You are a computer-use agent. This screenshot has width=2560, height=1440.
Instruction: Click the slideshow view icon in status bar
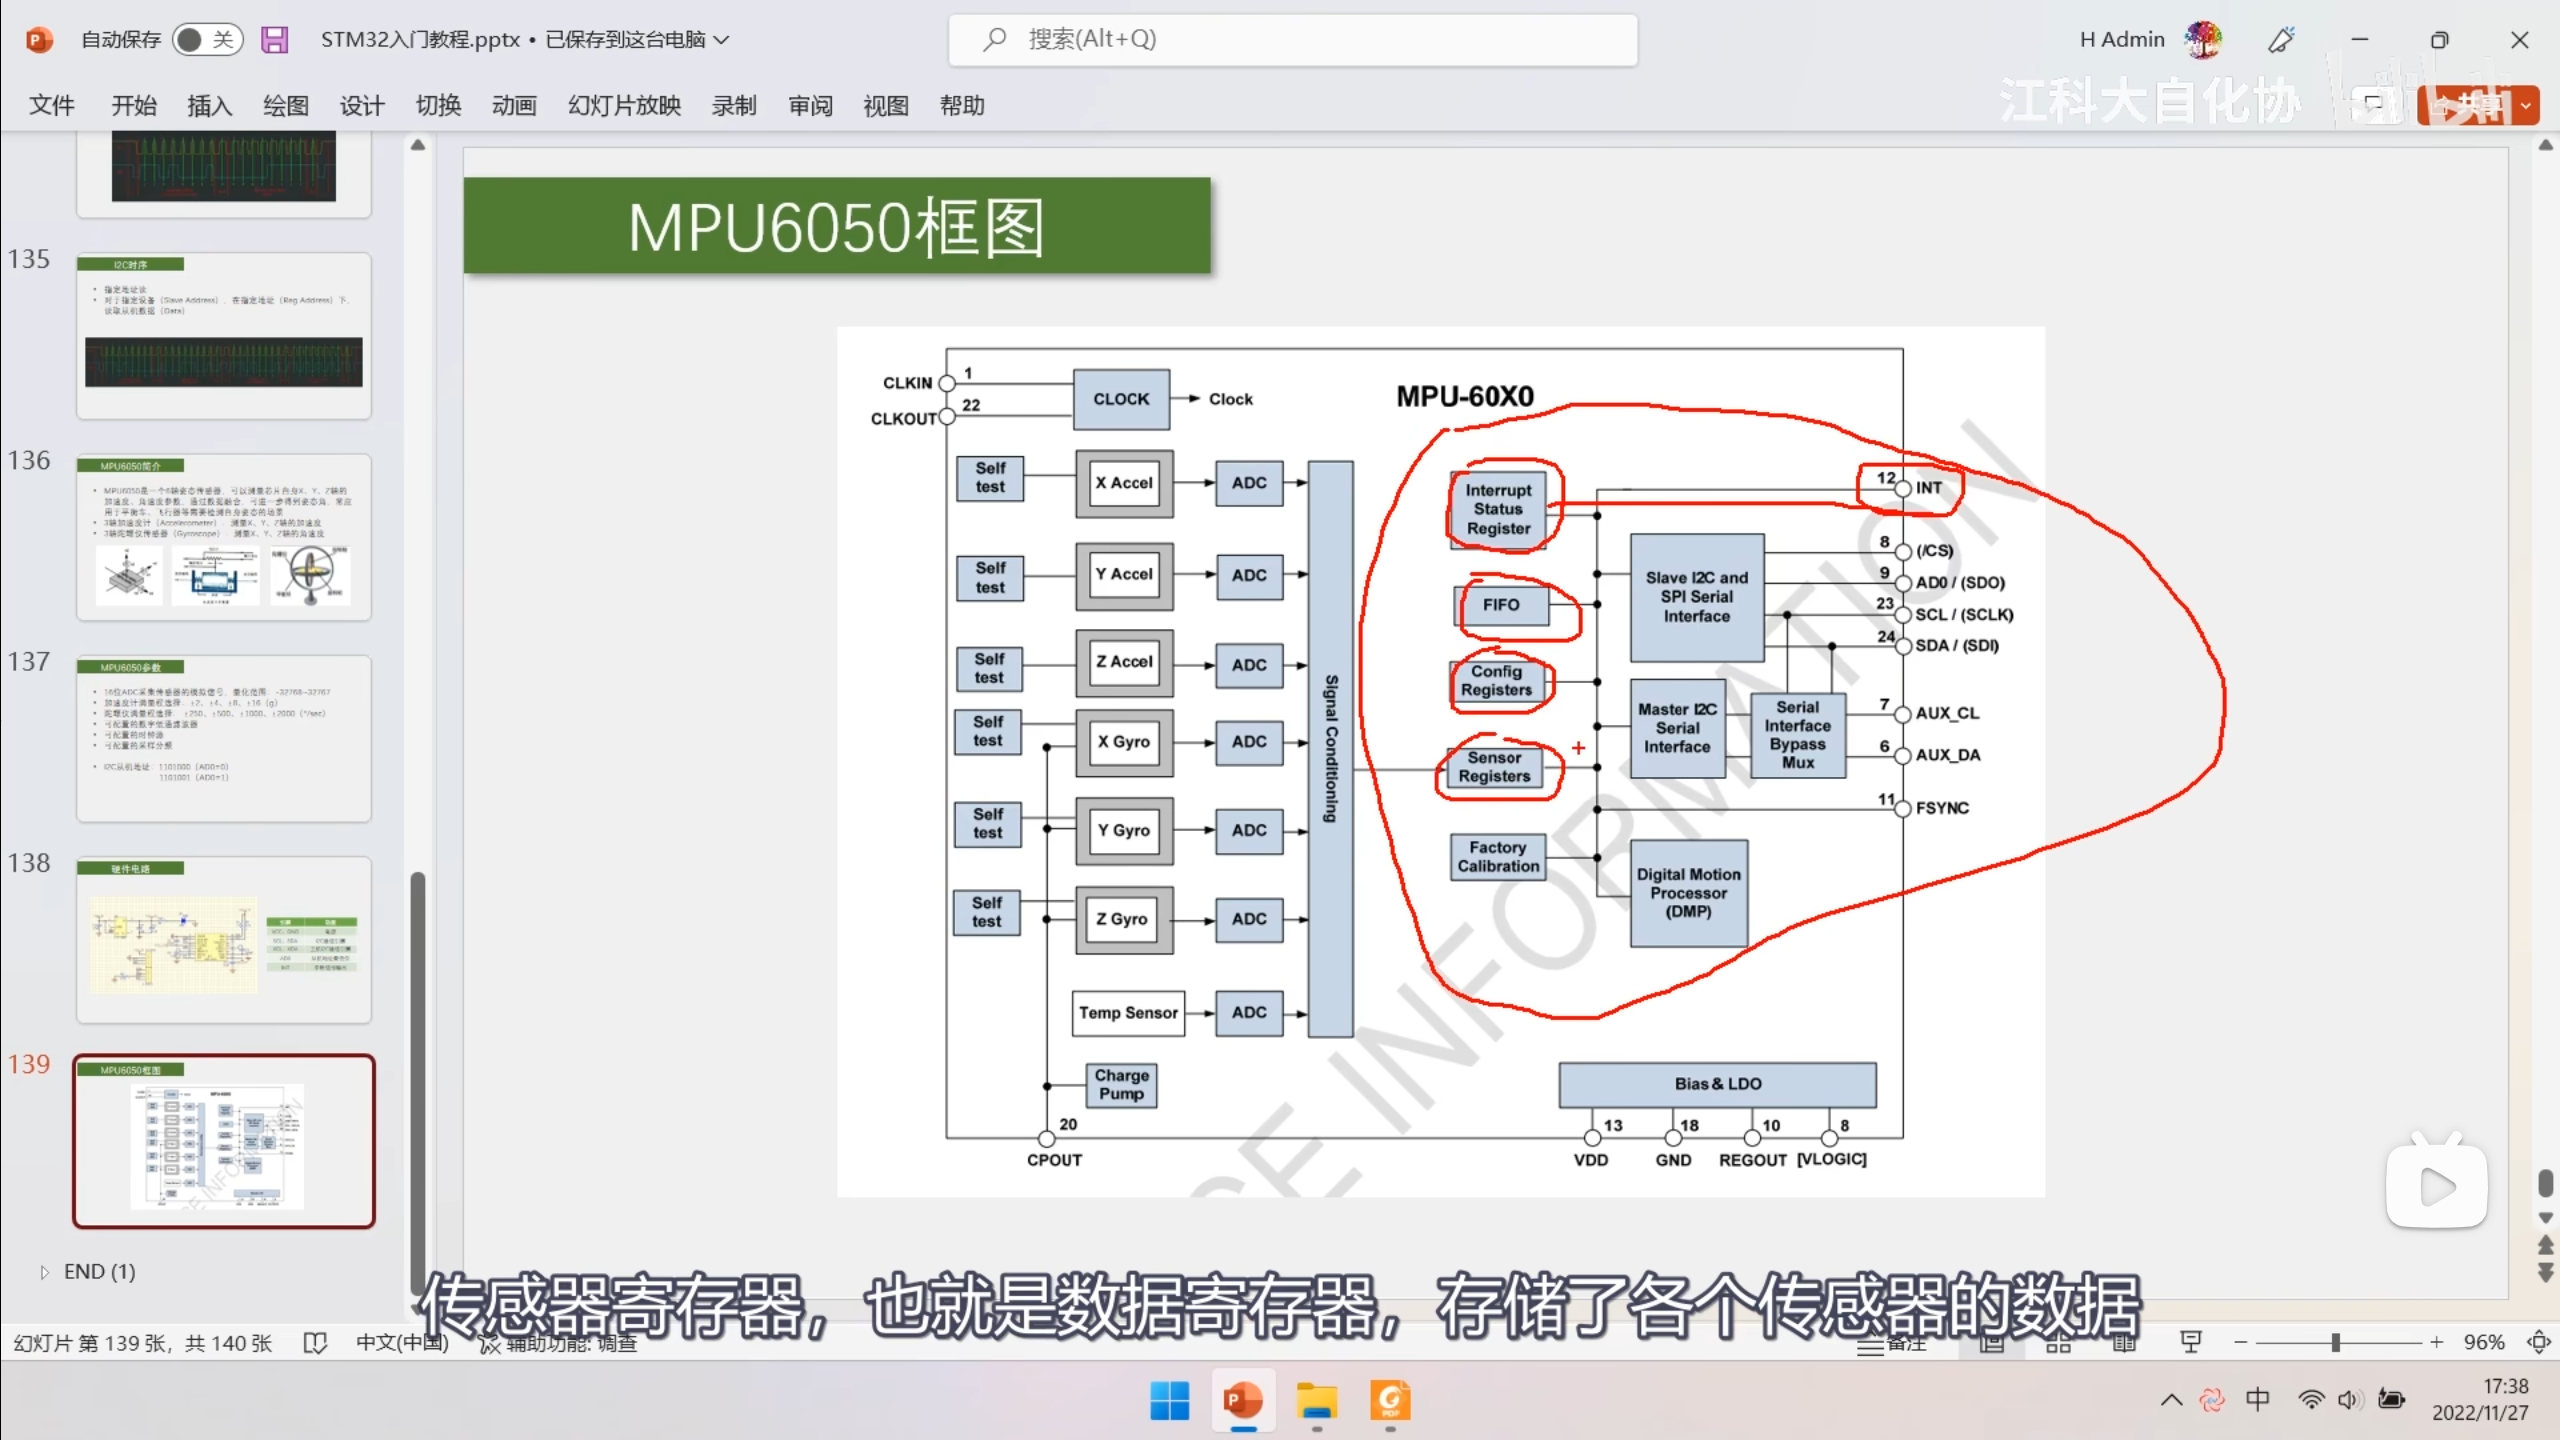(2190, 1342)
